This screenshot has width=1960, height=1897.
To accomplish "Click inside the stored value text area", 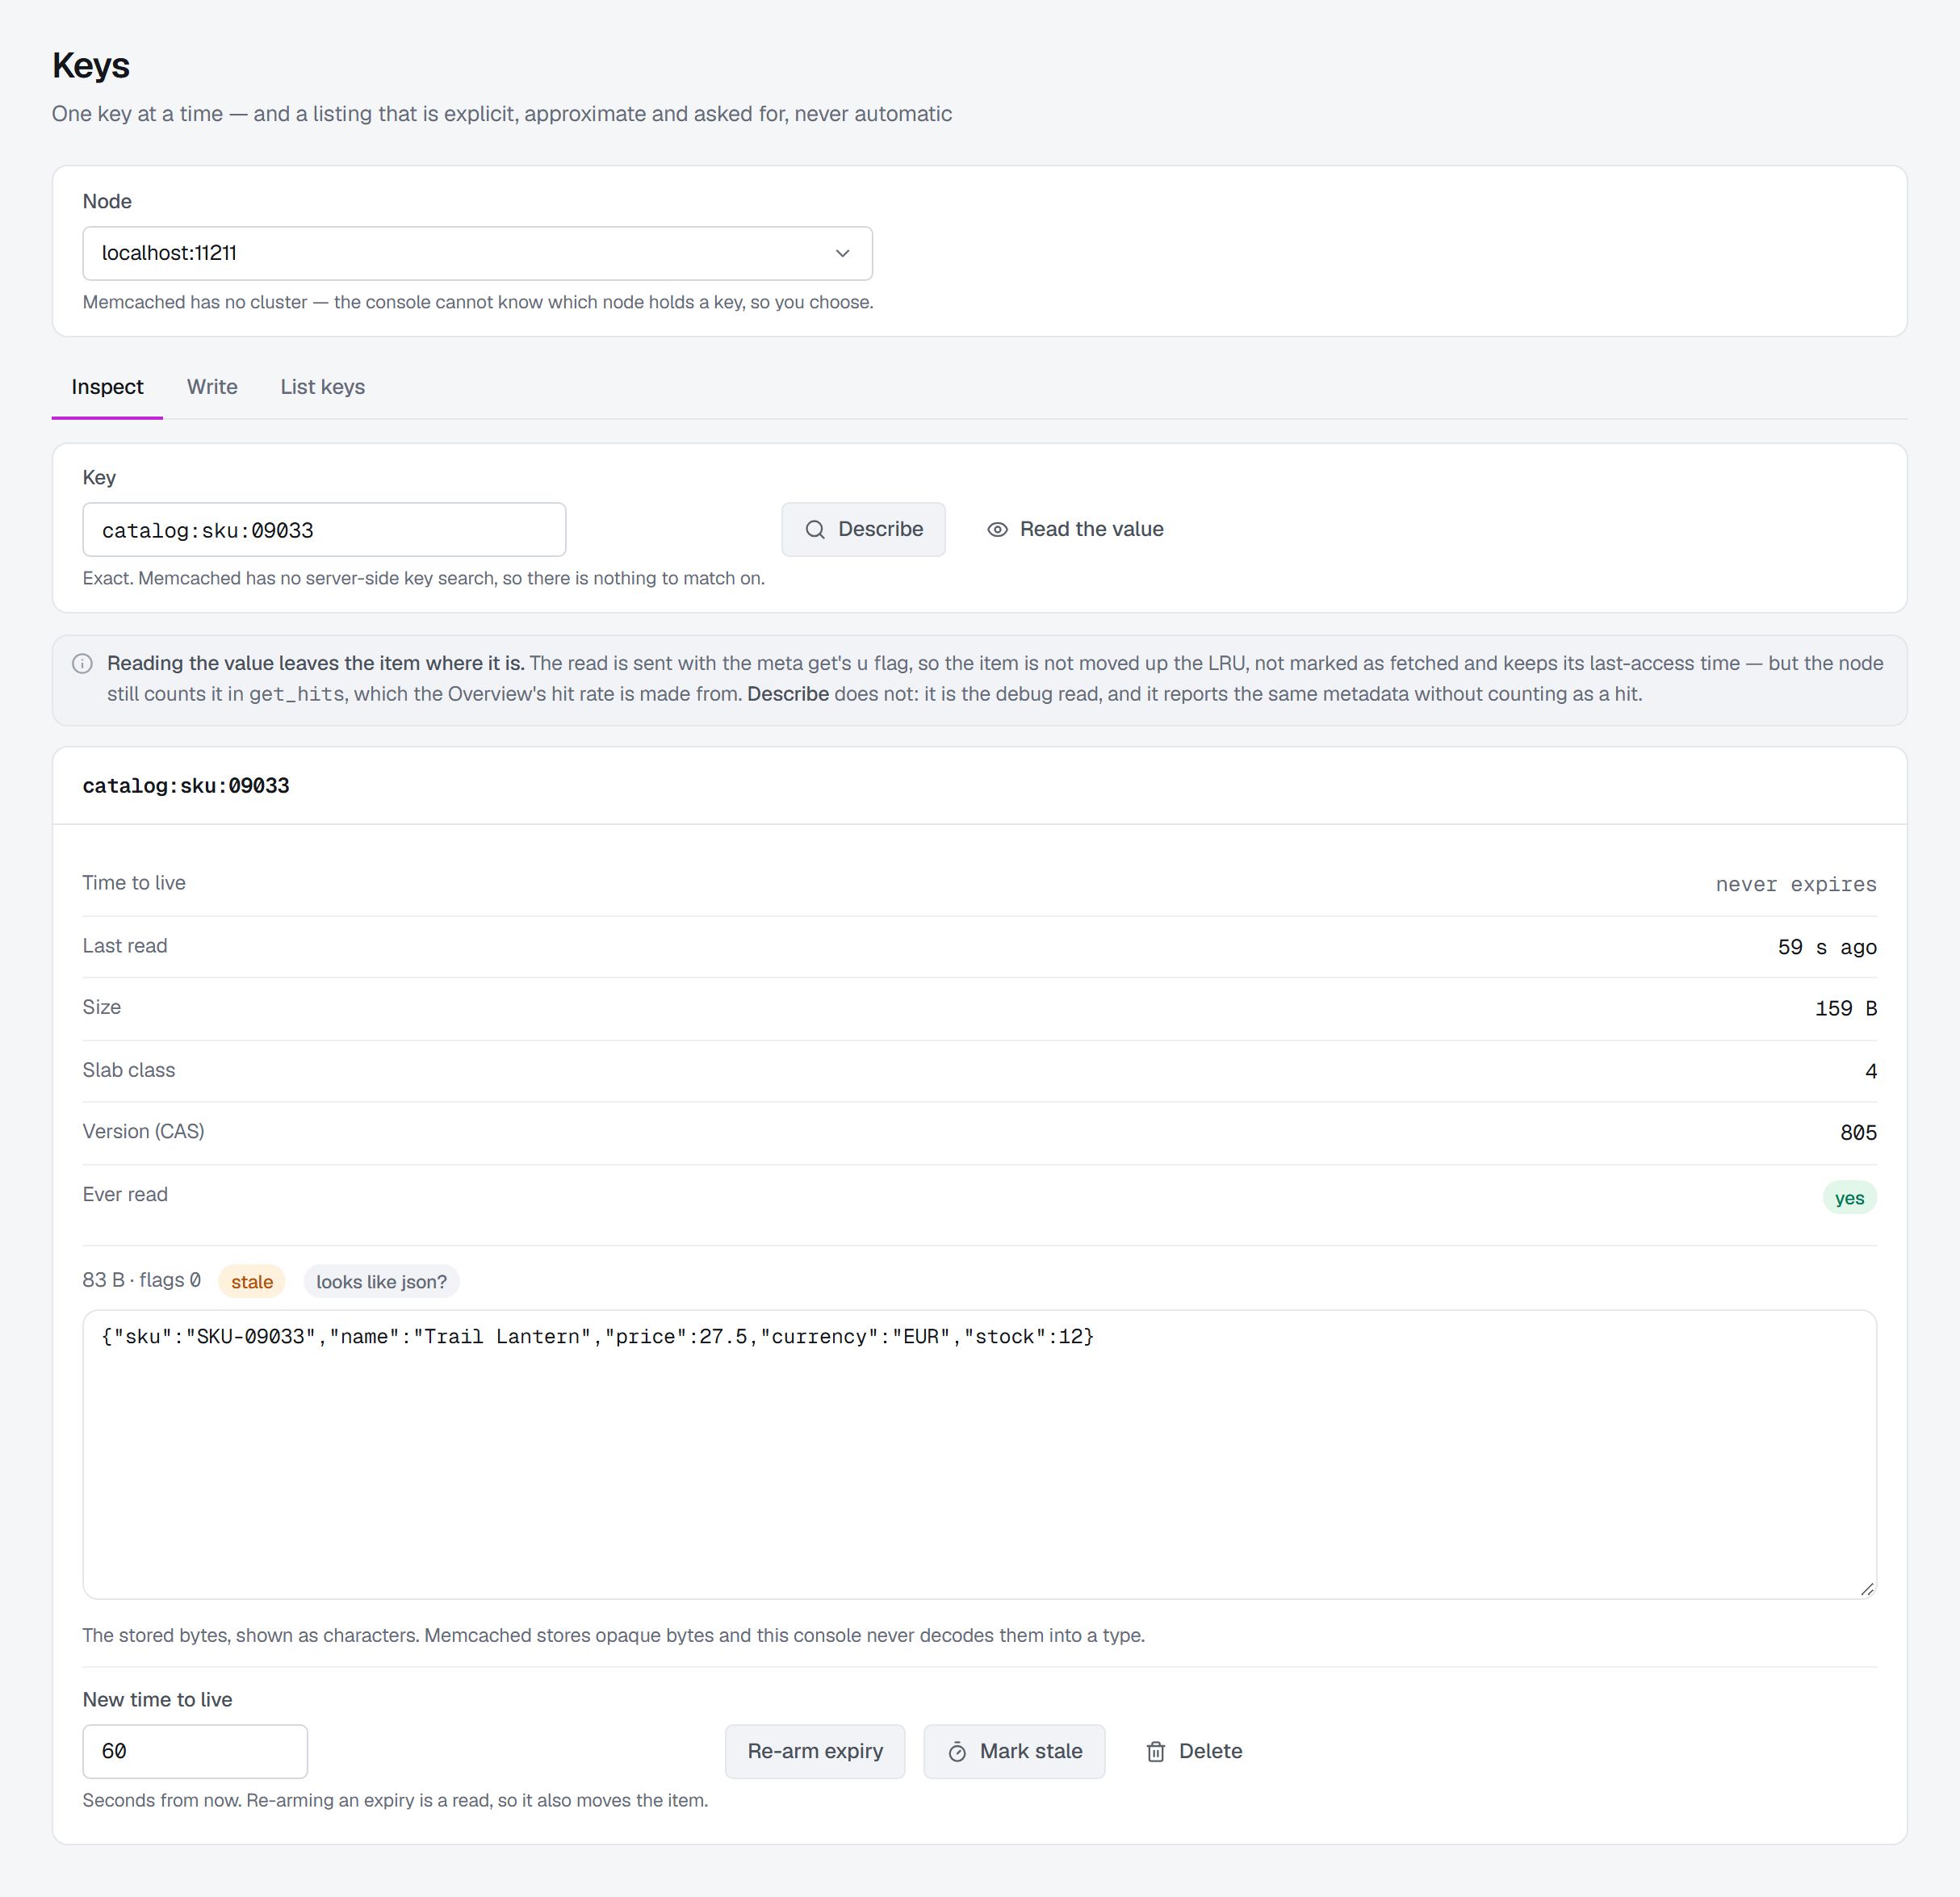I will pos(979,1455).
